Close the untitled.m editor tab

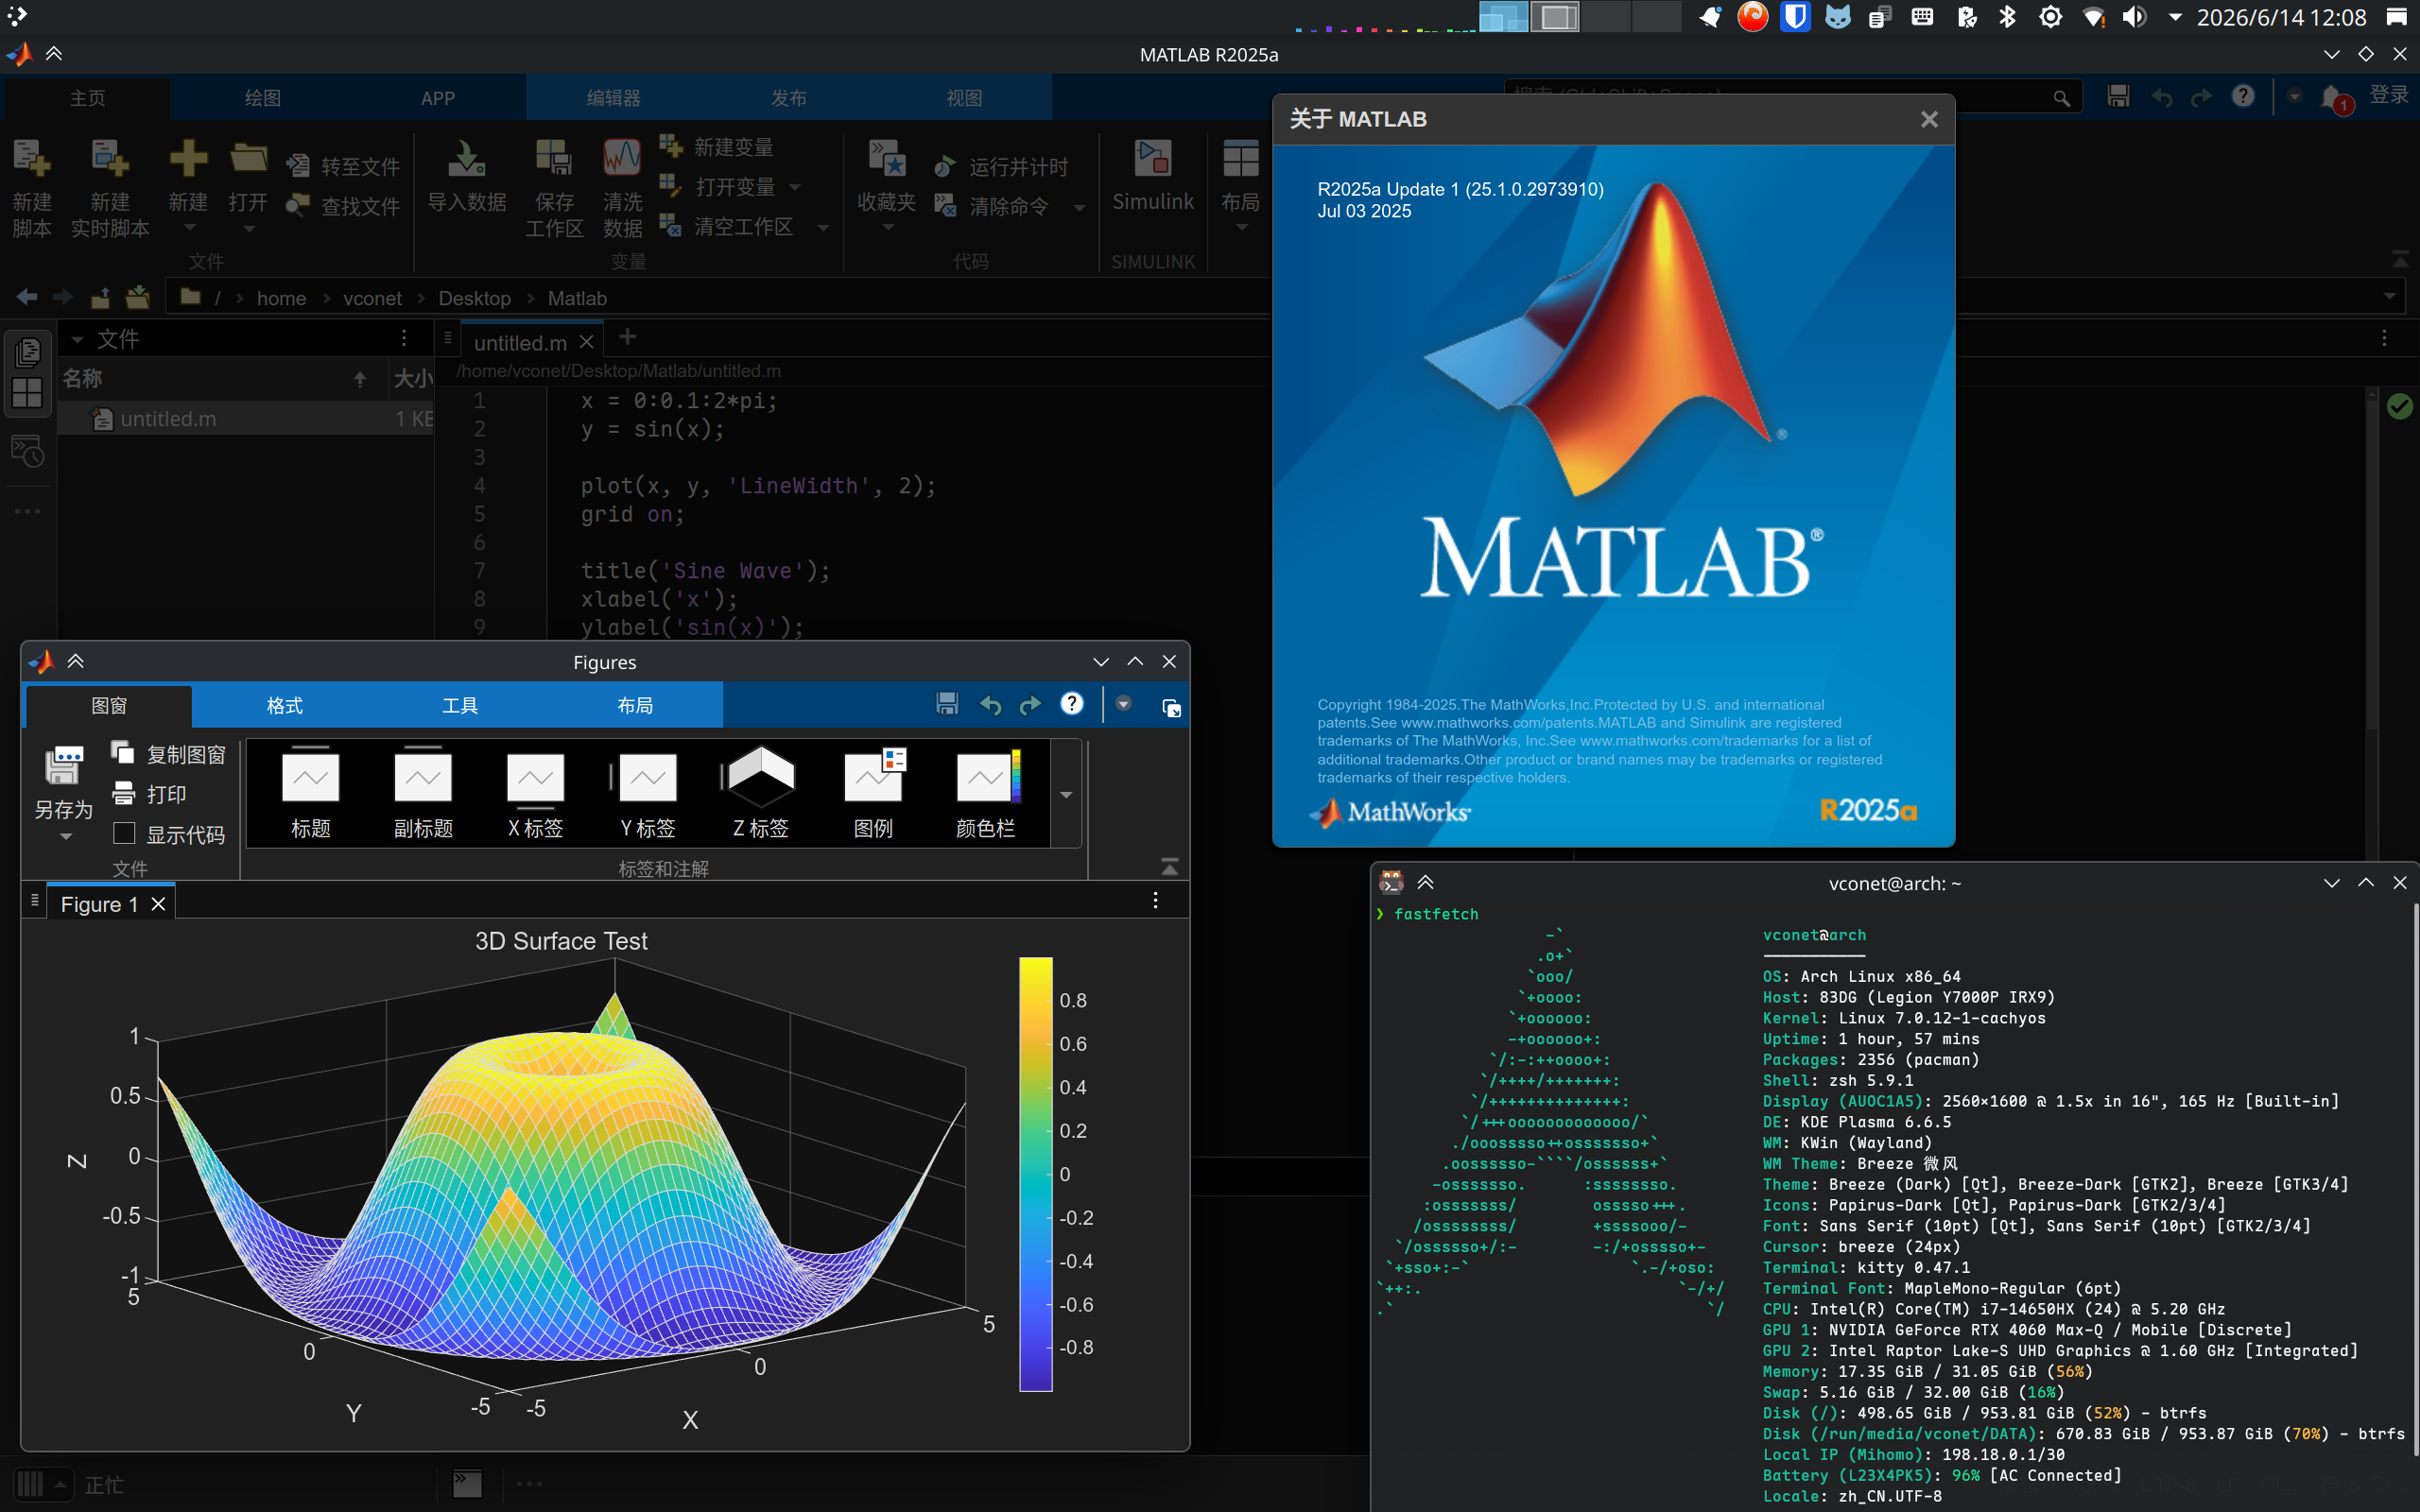click(x=587, y=343)
